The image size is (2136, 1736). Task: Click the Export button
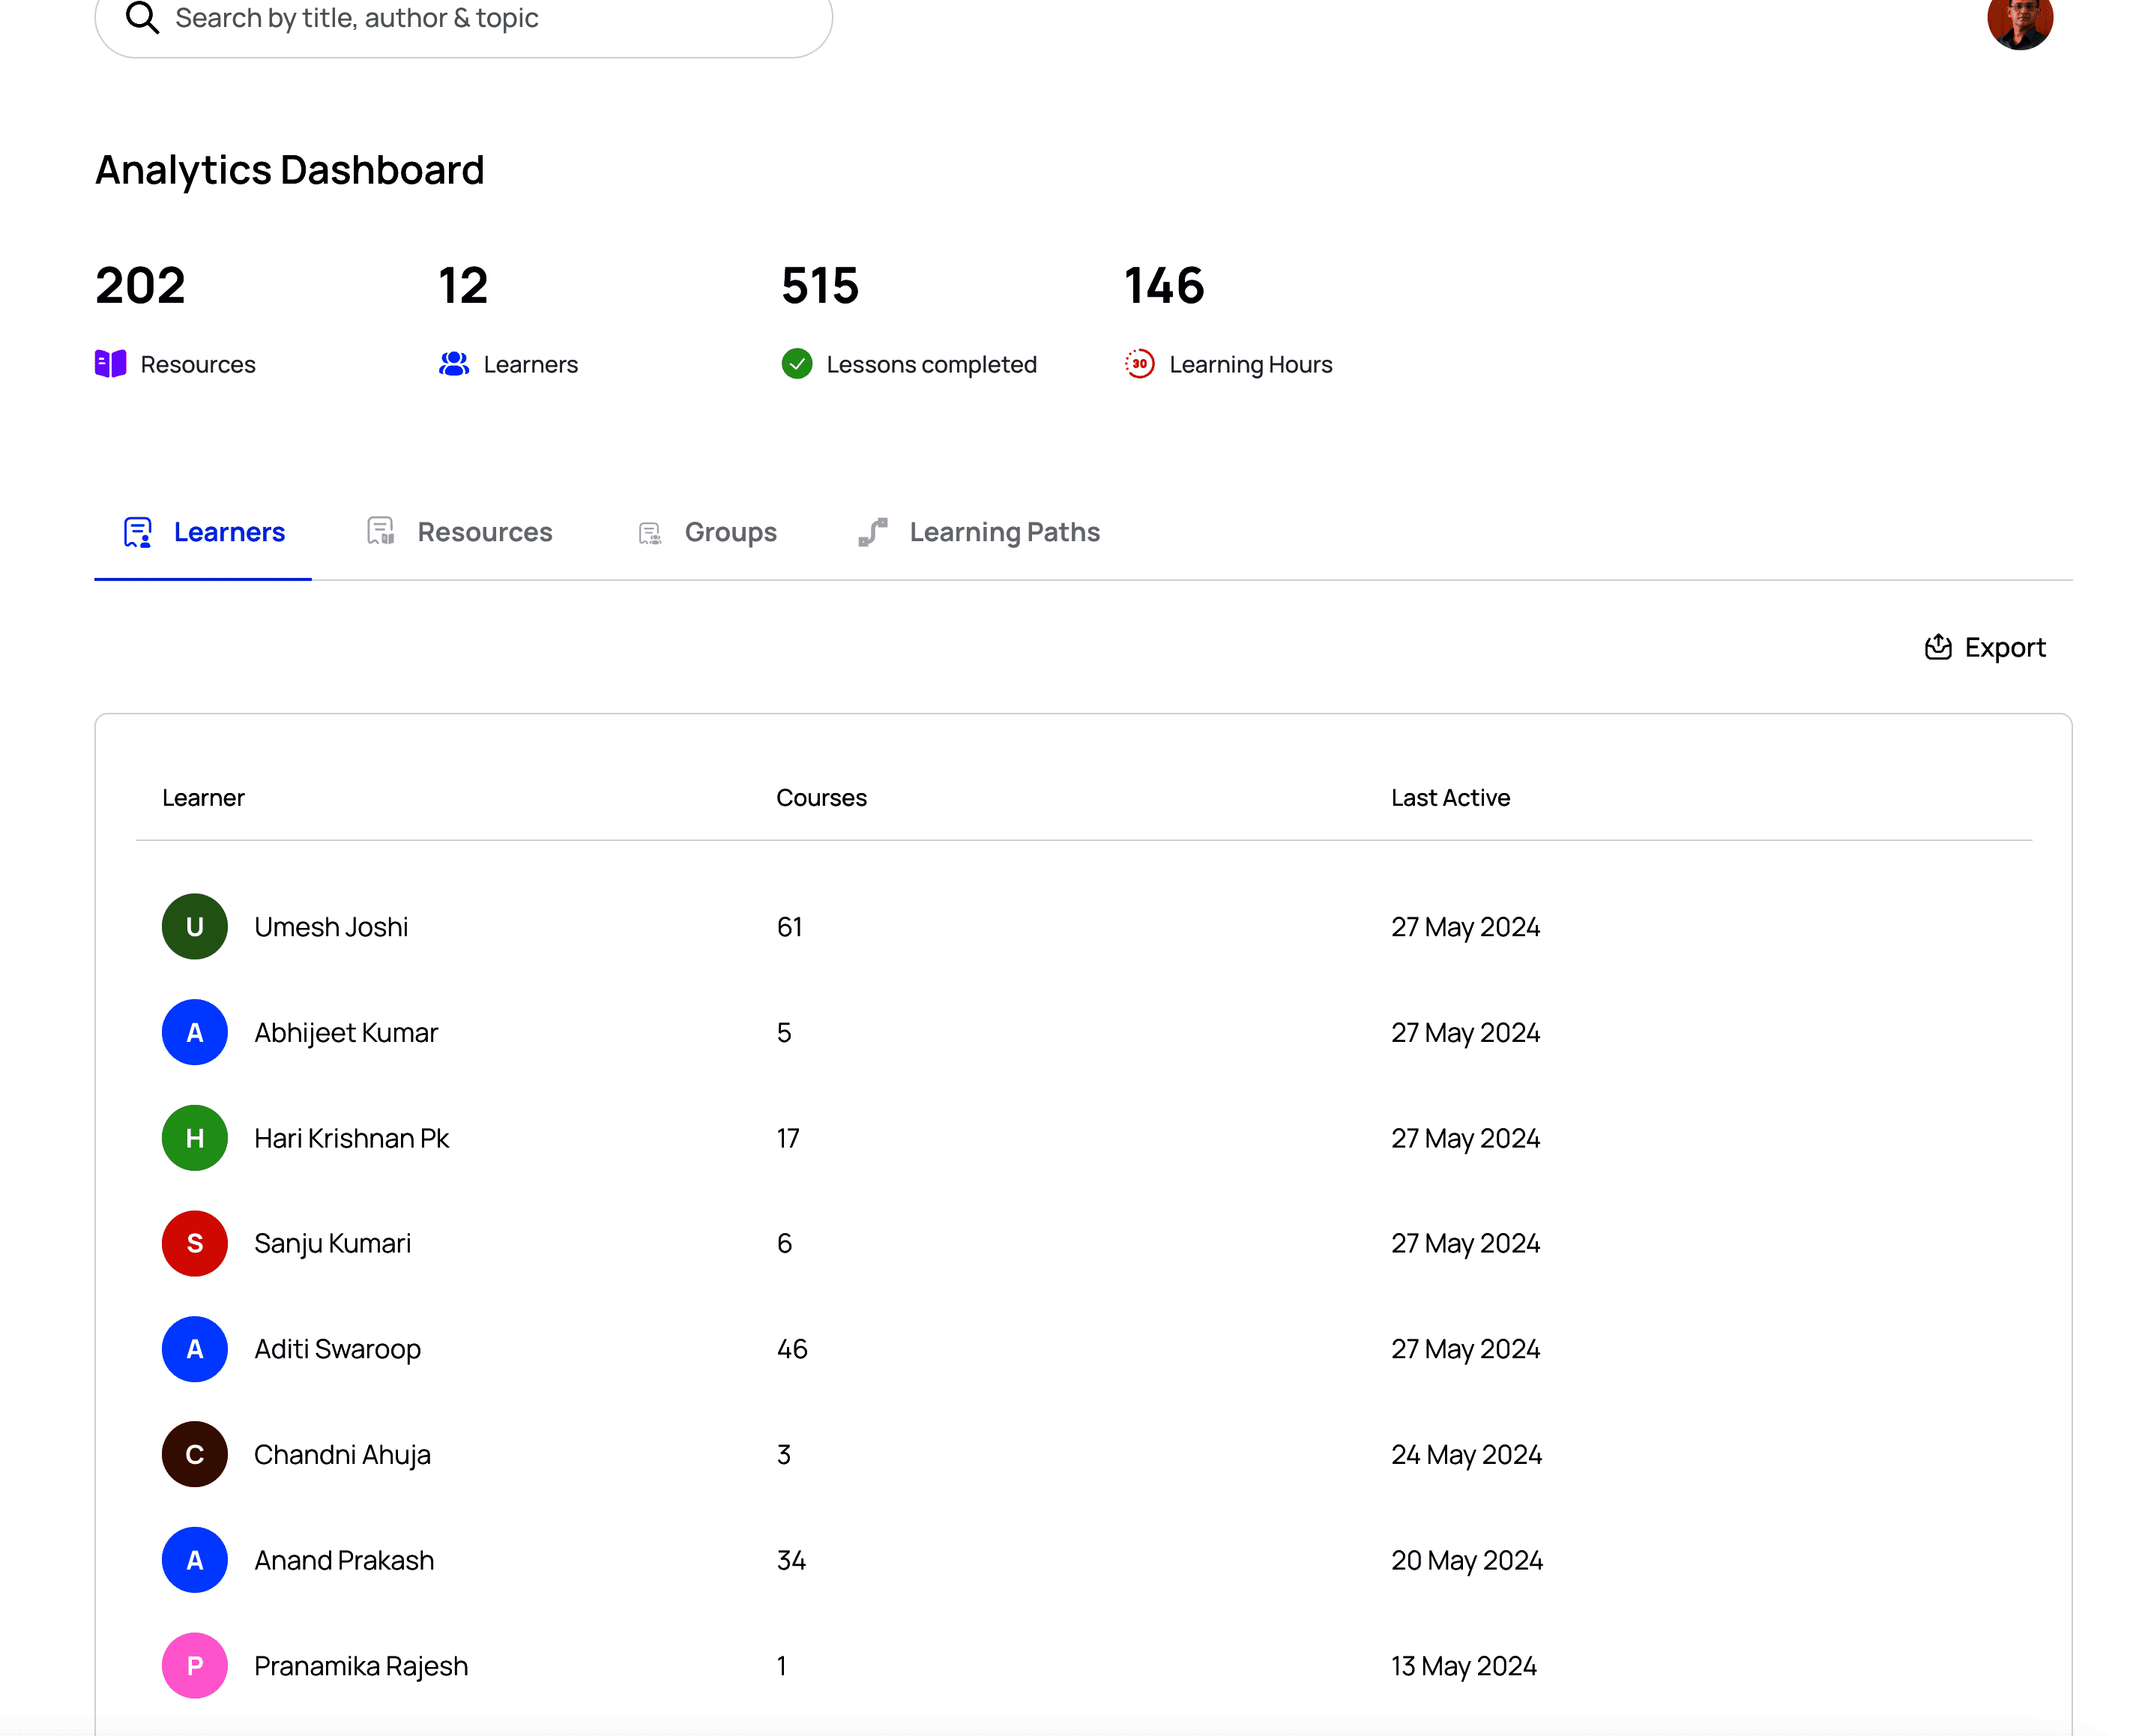pos(1985,647)
